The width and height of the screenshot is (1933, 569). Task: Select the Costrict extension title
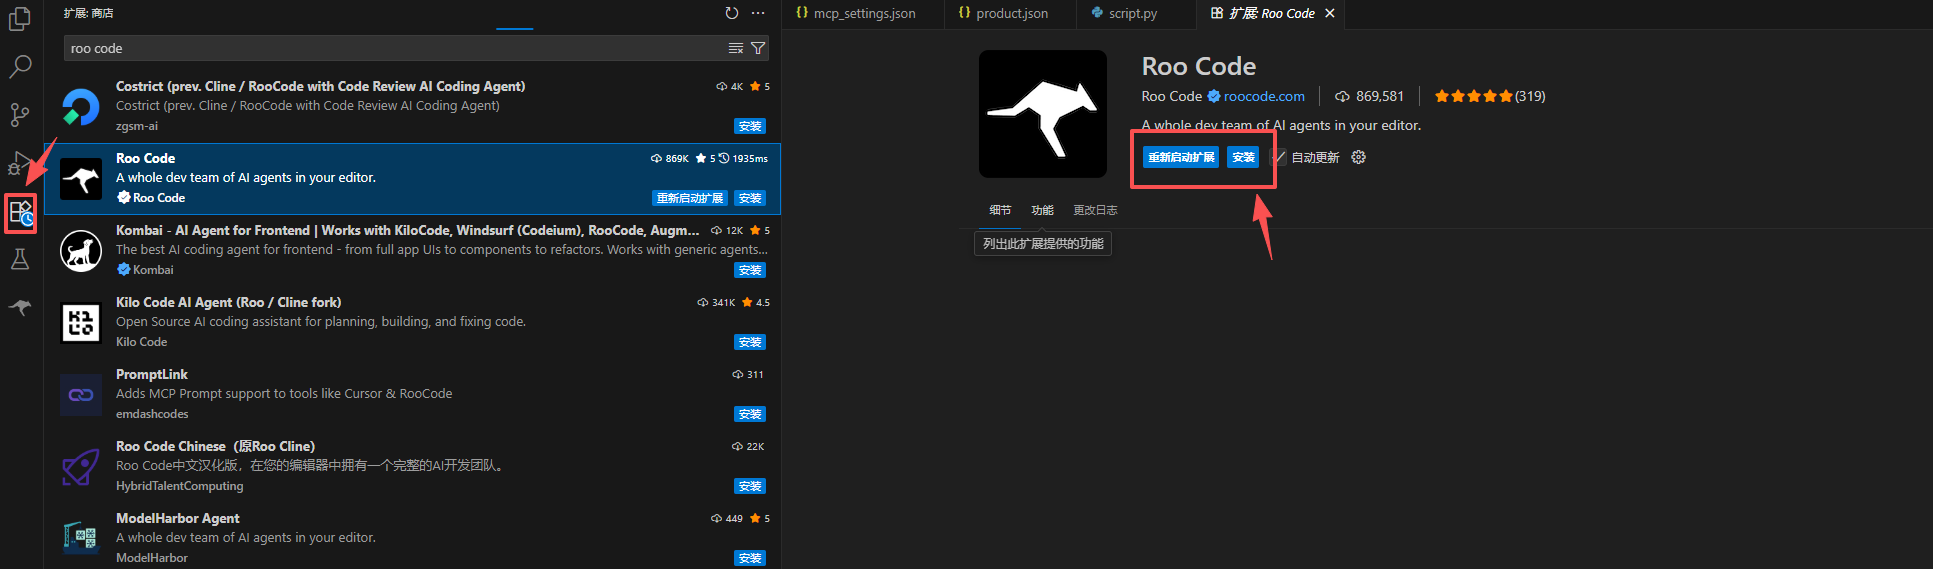[320, 86]
